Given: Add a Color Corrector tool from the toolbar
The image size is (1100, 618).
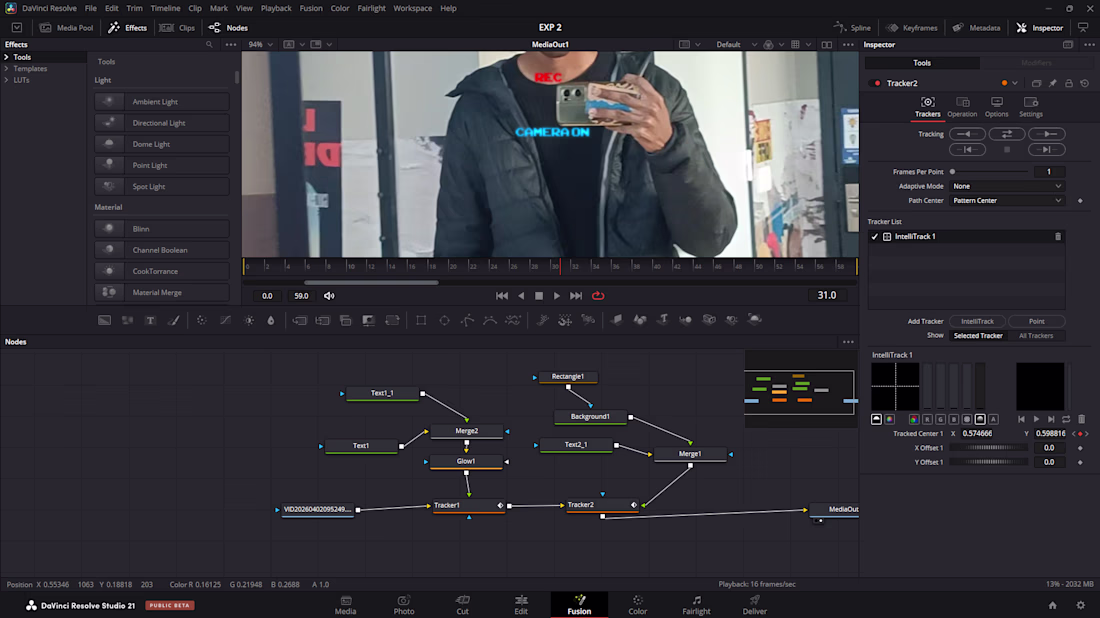Looking at the screenshot, I should [201, 320].
